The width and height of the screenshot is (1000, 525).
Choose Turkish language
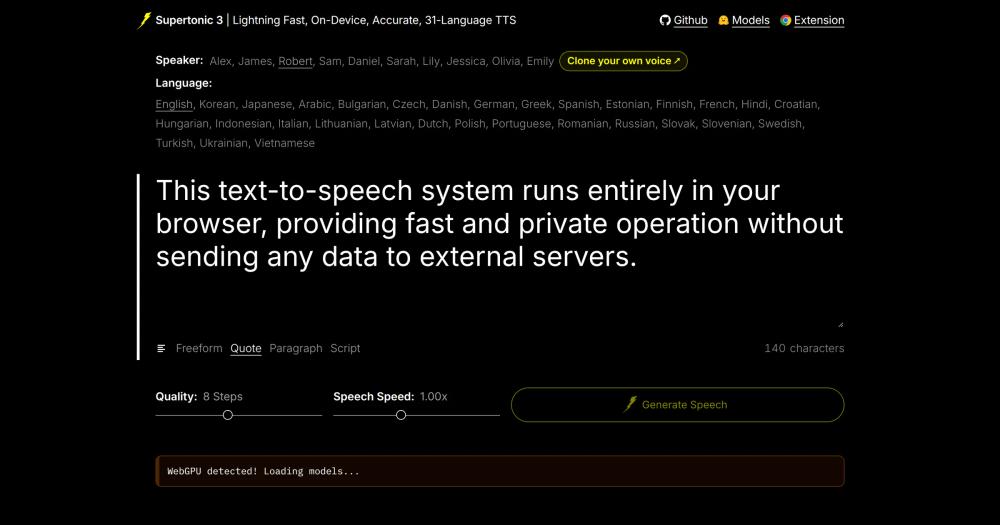[173, 144]
